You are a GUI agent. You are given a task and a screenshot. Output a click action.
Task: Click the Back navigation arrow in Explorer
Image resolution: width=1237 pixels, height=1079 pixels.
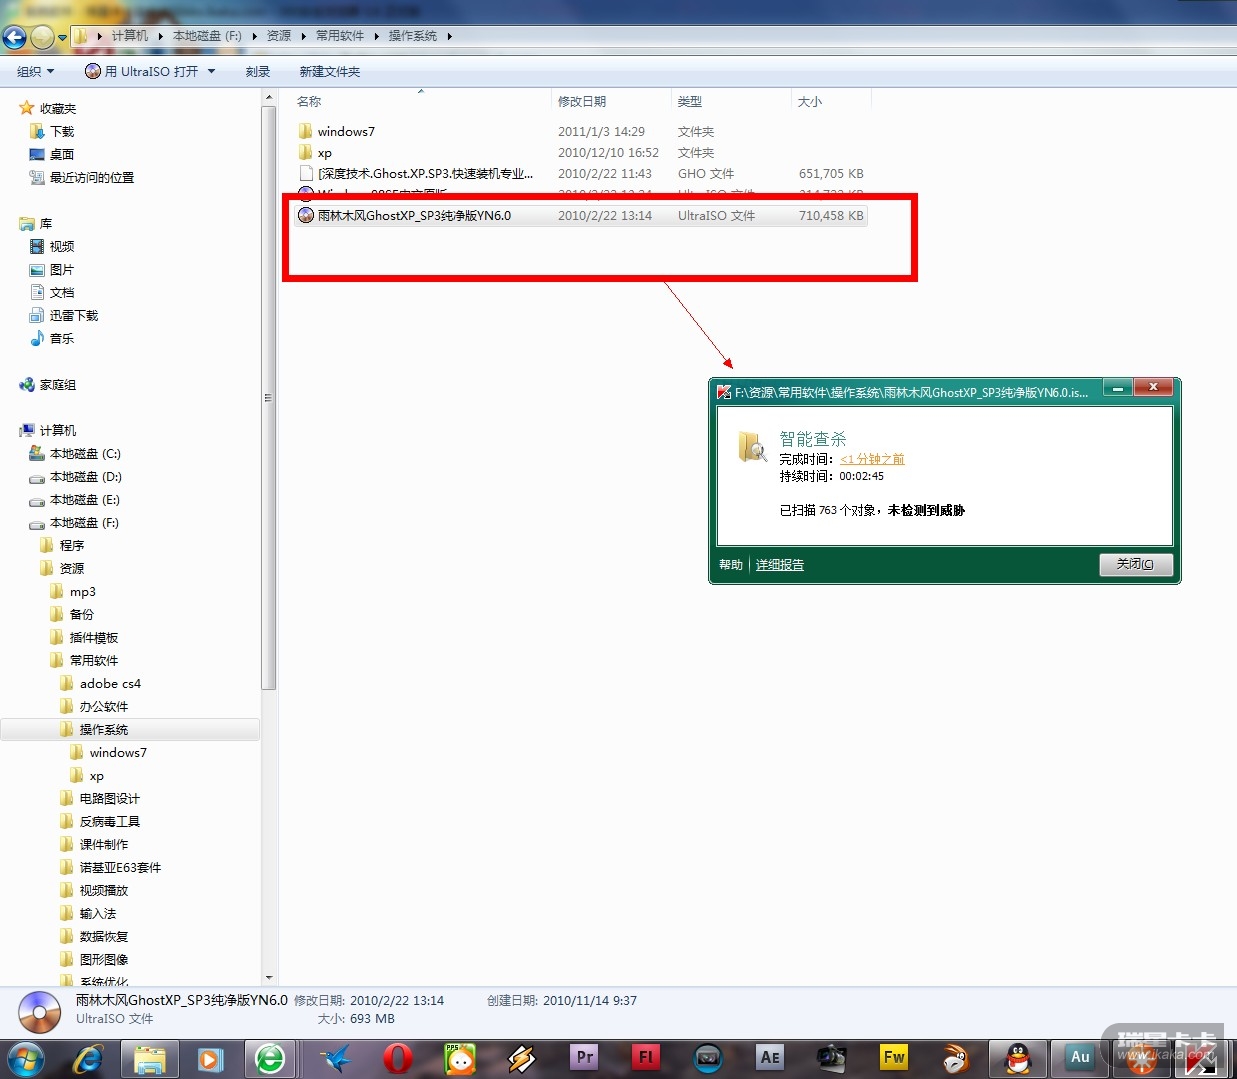click(14, 38)
